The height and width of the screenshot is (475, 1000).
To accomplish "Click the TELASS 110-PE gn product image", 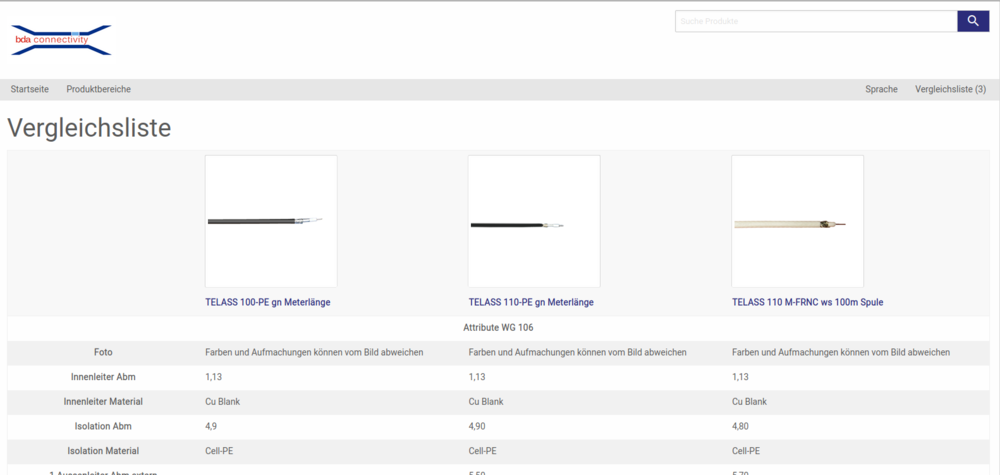I will pyautogui.click(x=534, y=221).
